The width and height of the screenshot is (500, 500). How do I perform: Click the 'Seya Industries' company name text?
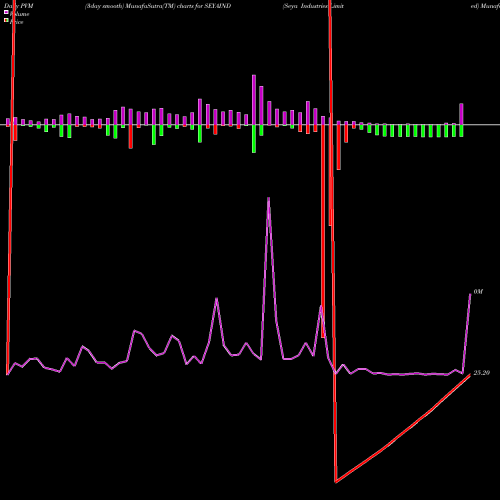coord(306,6)
